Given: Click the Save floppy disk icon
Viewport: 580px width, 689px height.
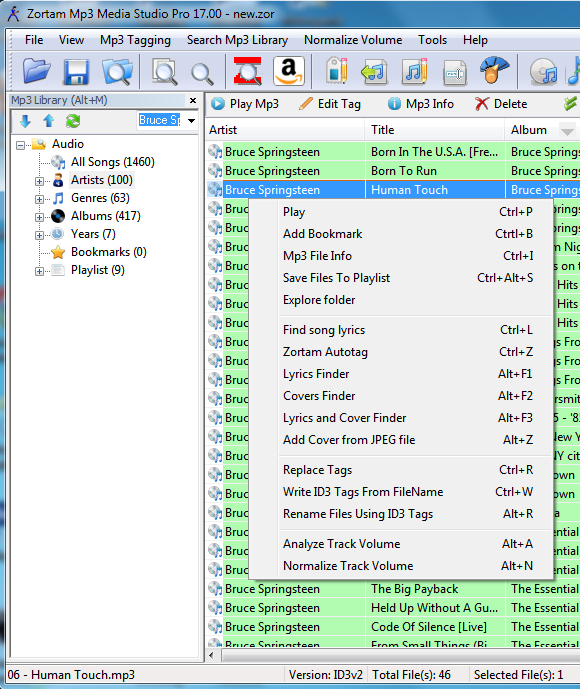Looking at the screenshot, I should (x=76, y=72).
